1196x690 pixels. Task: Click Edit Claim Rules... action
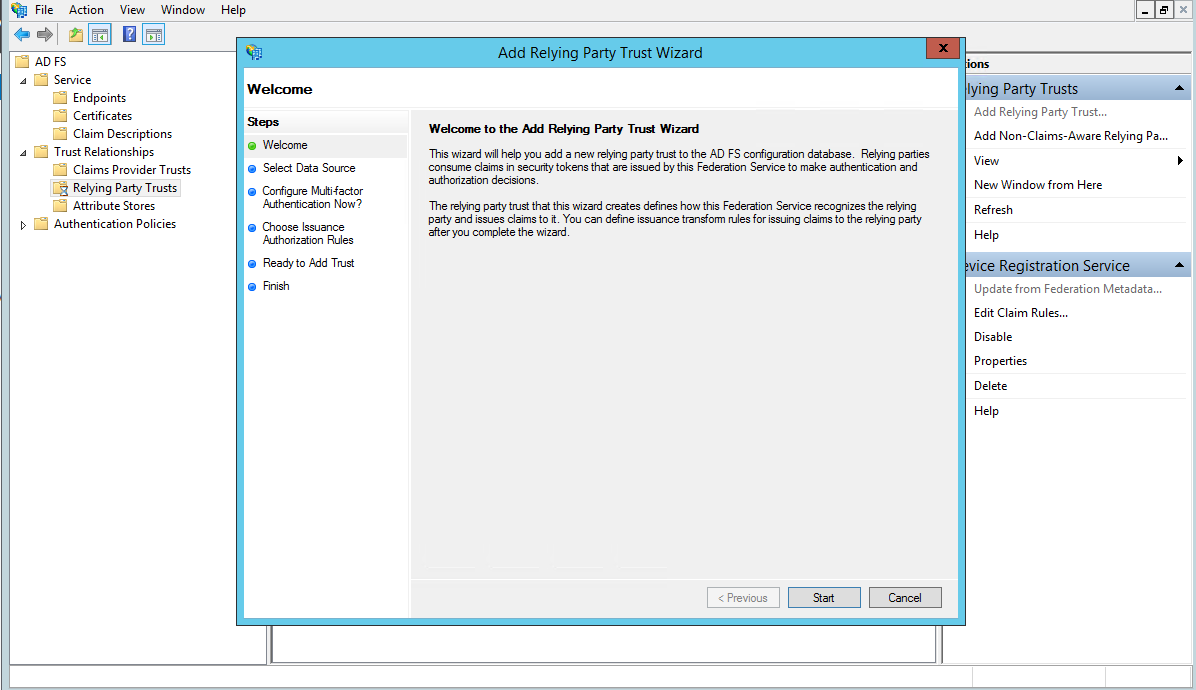[1021, 313]
